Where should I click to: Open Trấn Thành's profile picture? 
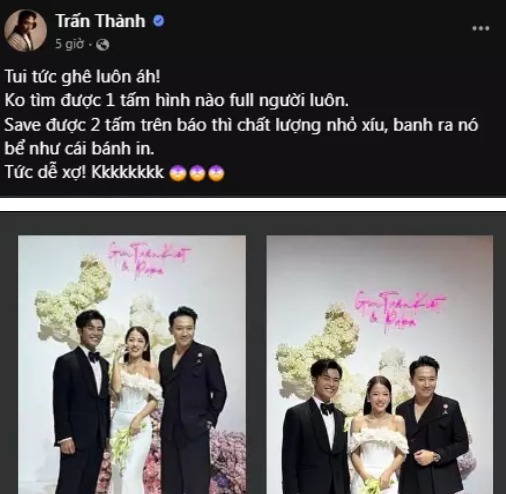point(25,30)
